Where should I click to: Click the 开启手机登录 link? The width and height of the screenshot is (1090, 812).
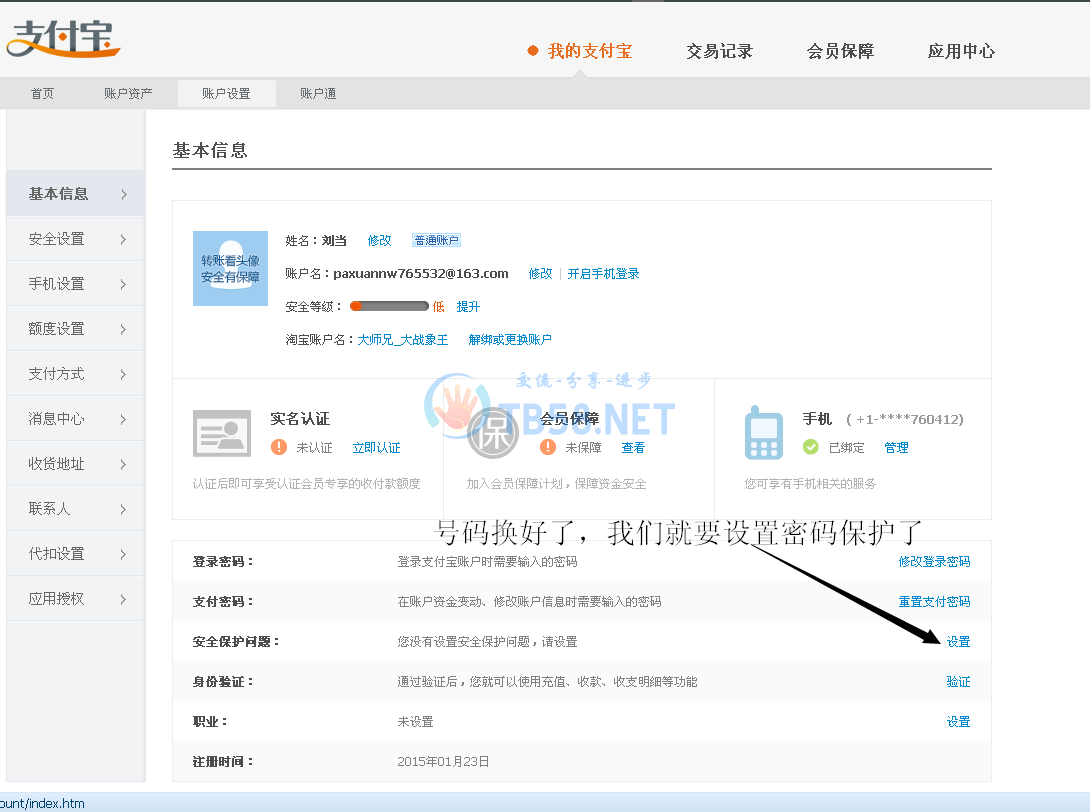pyautogui.click(x=603, y=274)
